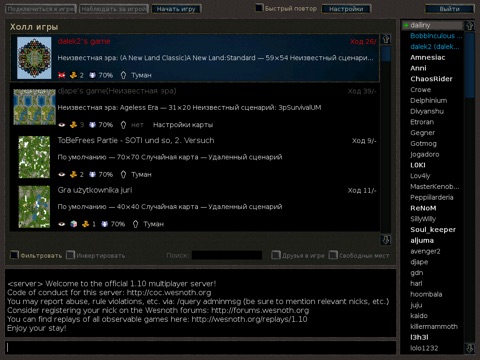Click gold icon in ToBeFrees Partie row
This screenshot has height=360, width=480.
[73, 174]
